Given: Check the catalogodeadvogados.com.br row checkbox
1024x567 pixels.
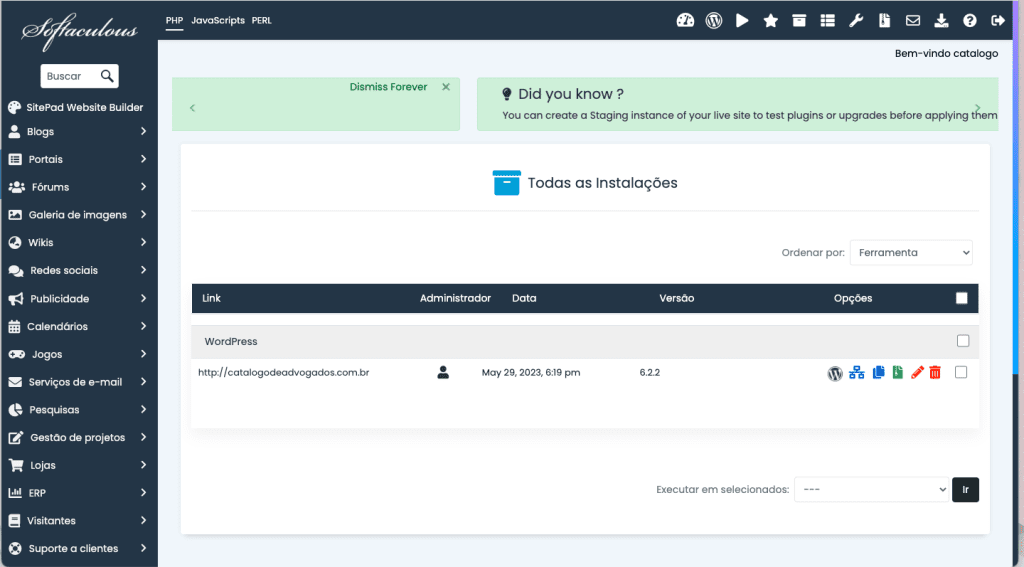Looking at the screenshot, I should (961, 372).
